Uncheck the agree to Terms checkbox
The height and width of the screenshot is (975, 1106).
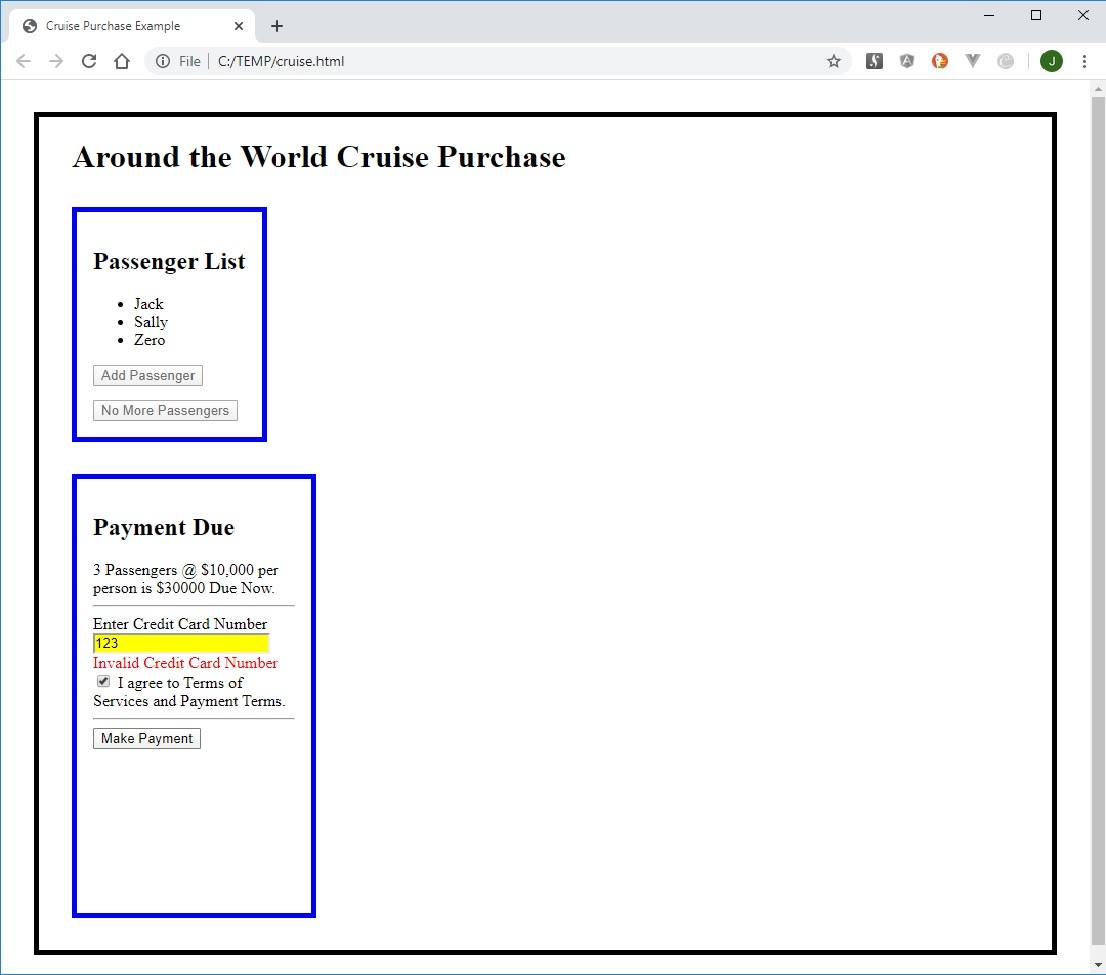[104, 682]
